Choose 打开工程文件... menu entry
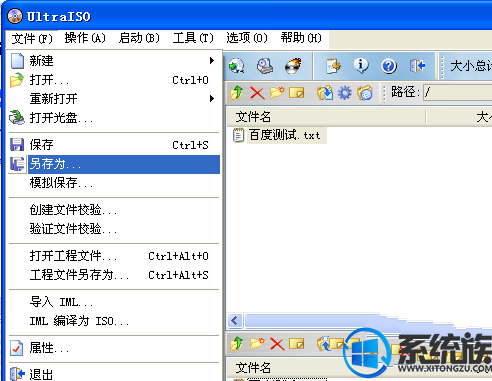 pyautogui.click(x=114, y=256)
